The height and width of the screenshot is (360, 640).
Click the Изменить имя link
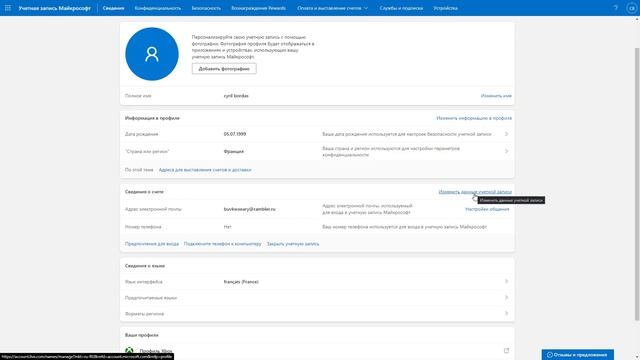click(x=496, y=96)
